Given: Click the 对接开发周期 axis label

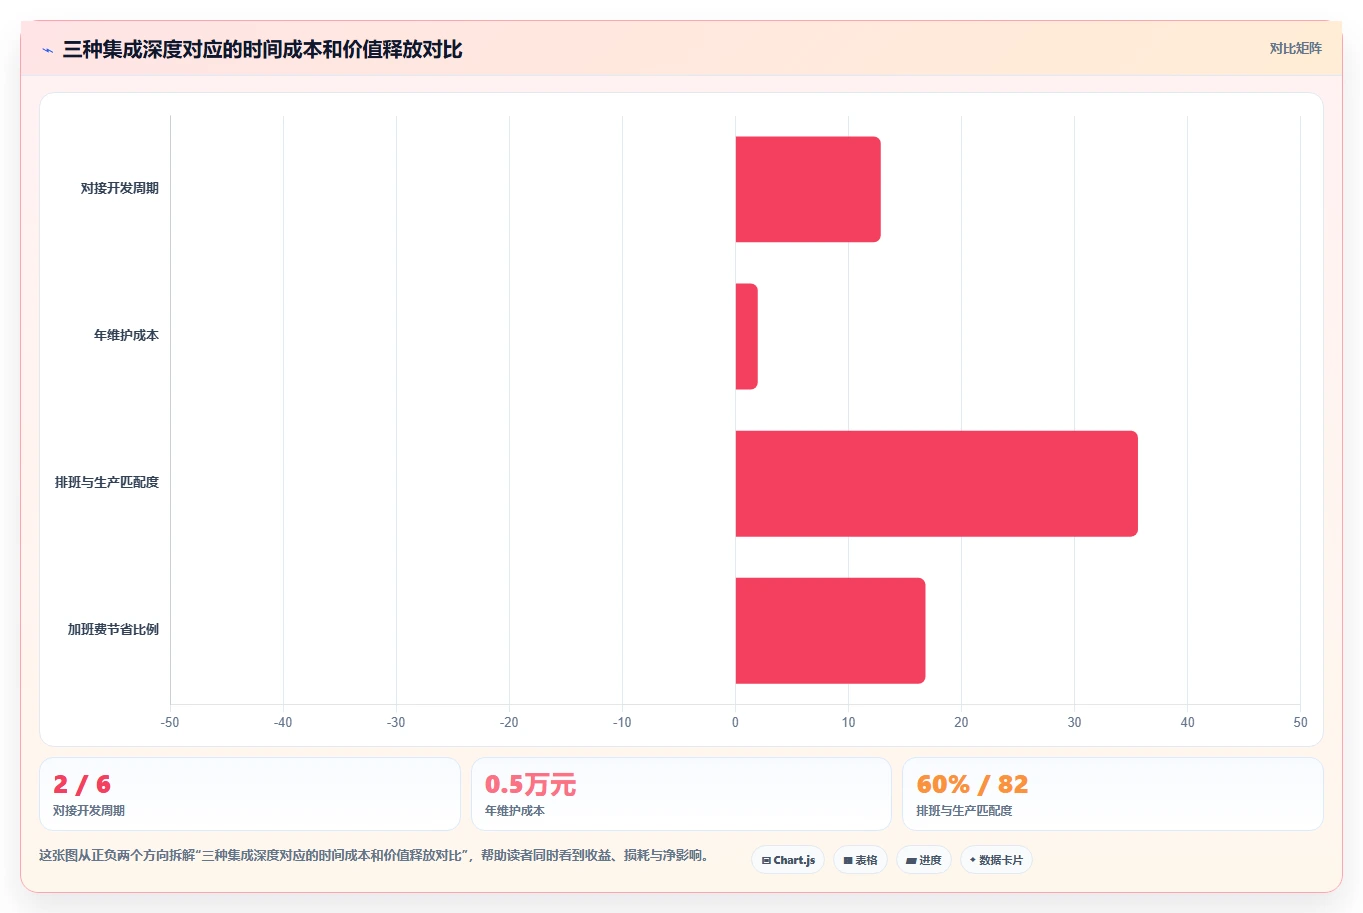Looking at the screenshot, I should 120,188.
